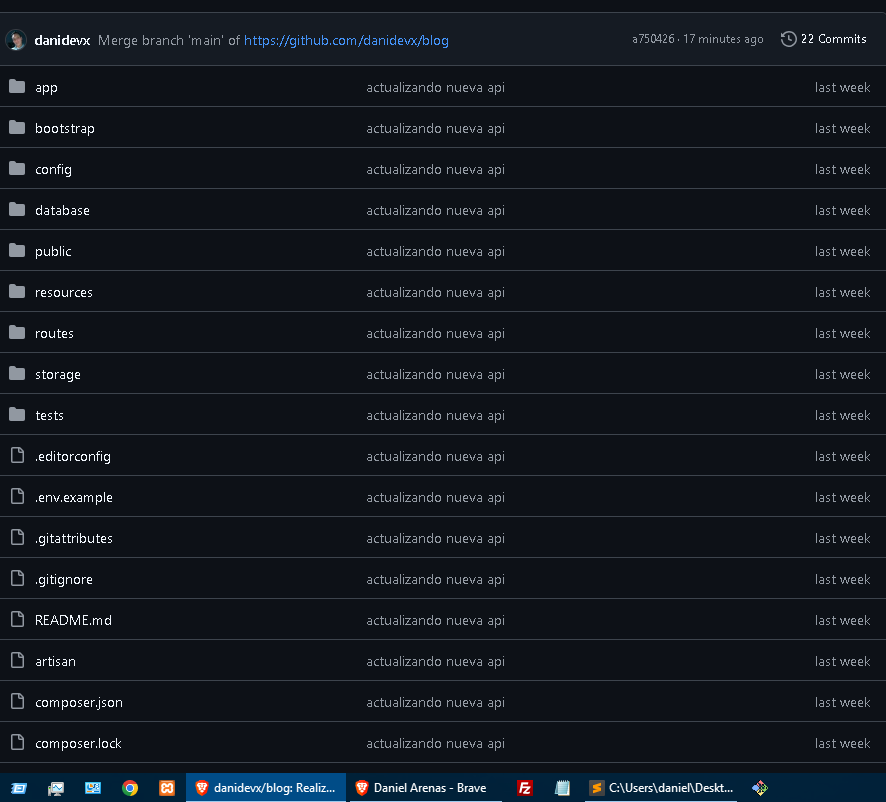Click the database folder icon
This screenshot has height=802, width=886.
click(17, 210)
